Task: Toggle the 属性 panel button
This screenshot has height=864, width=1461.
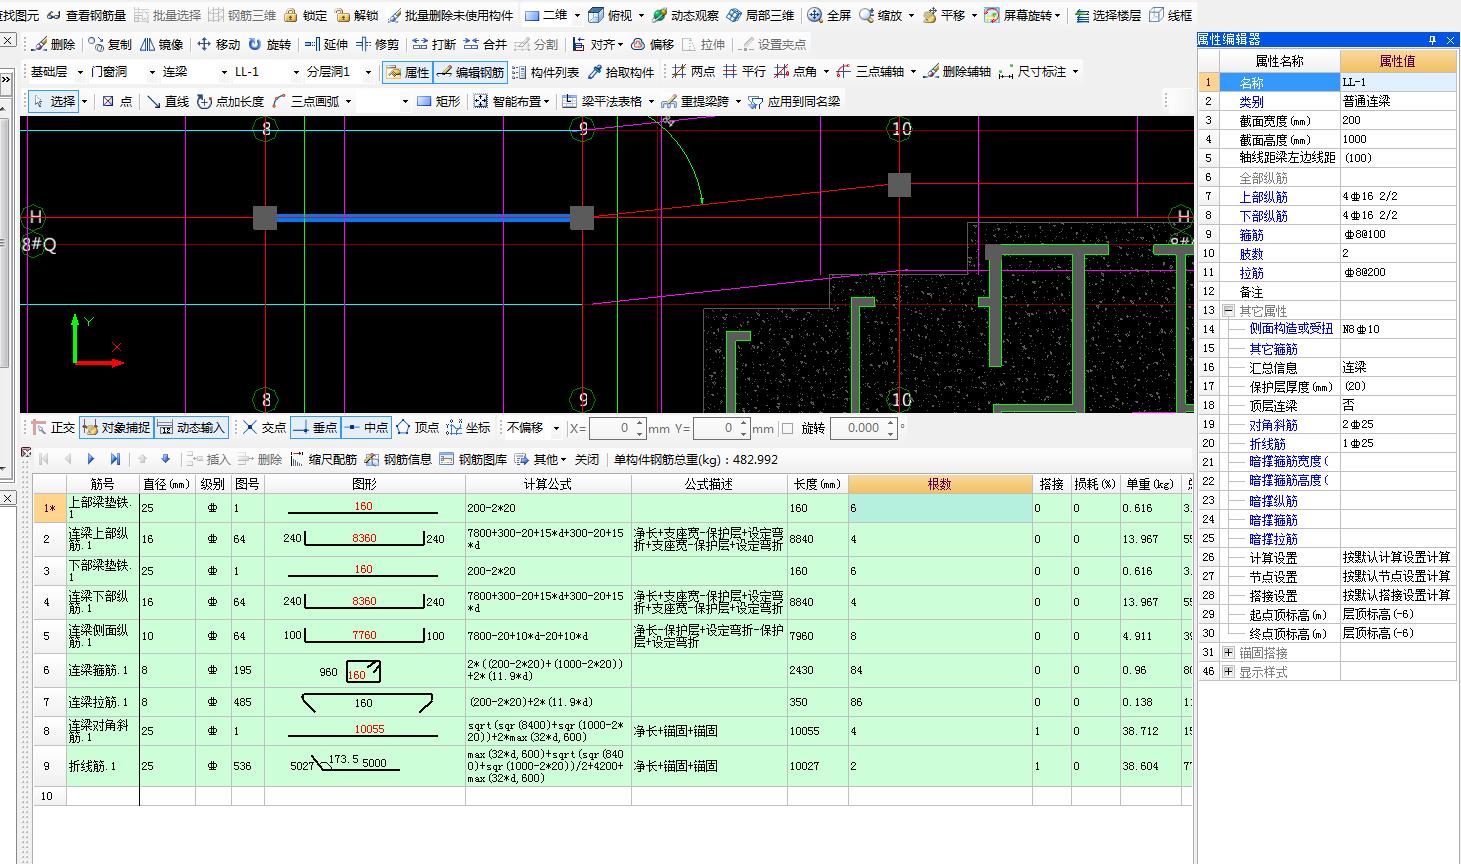Action: pos(407,72)
